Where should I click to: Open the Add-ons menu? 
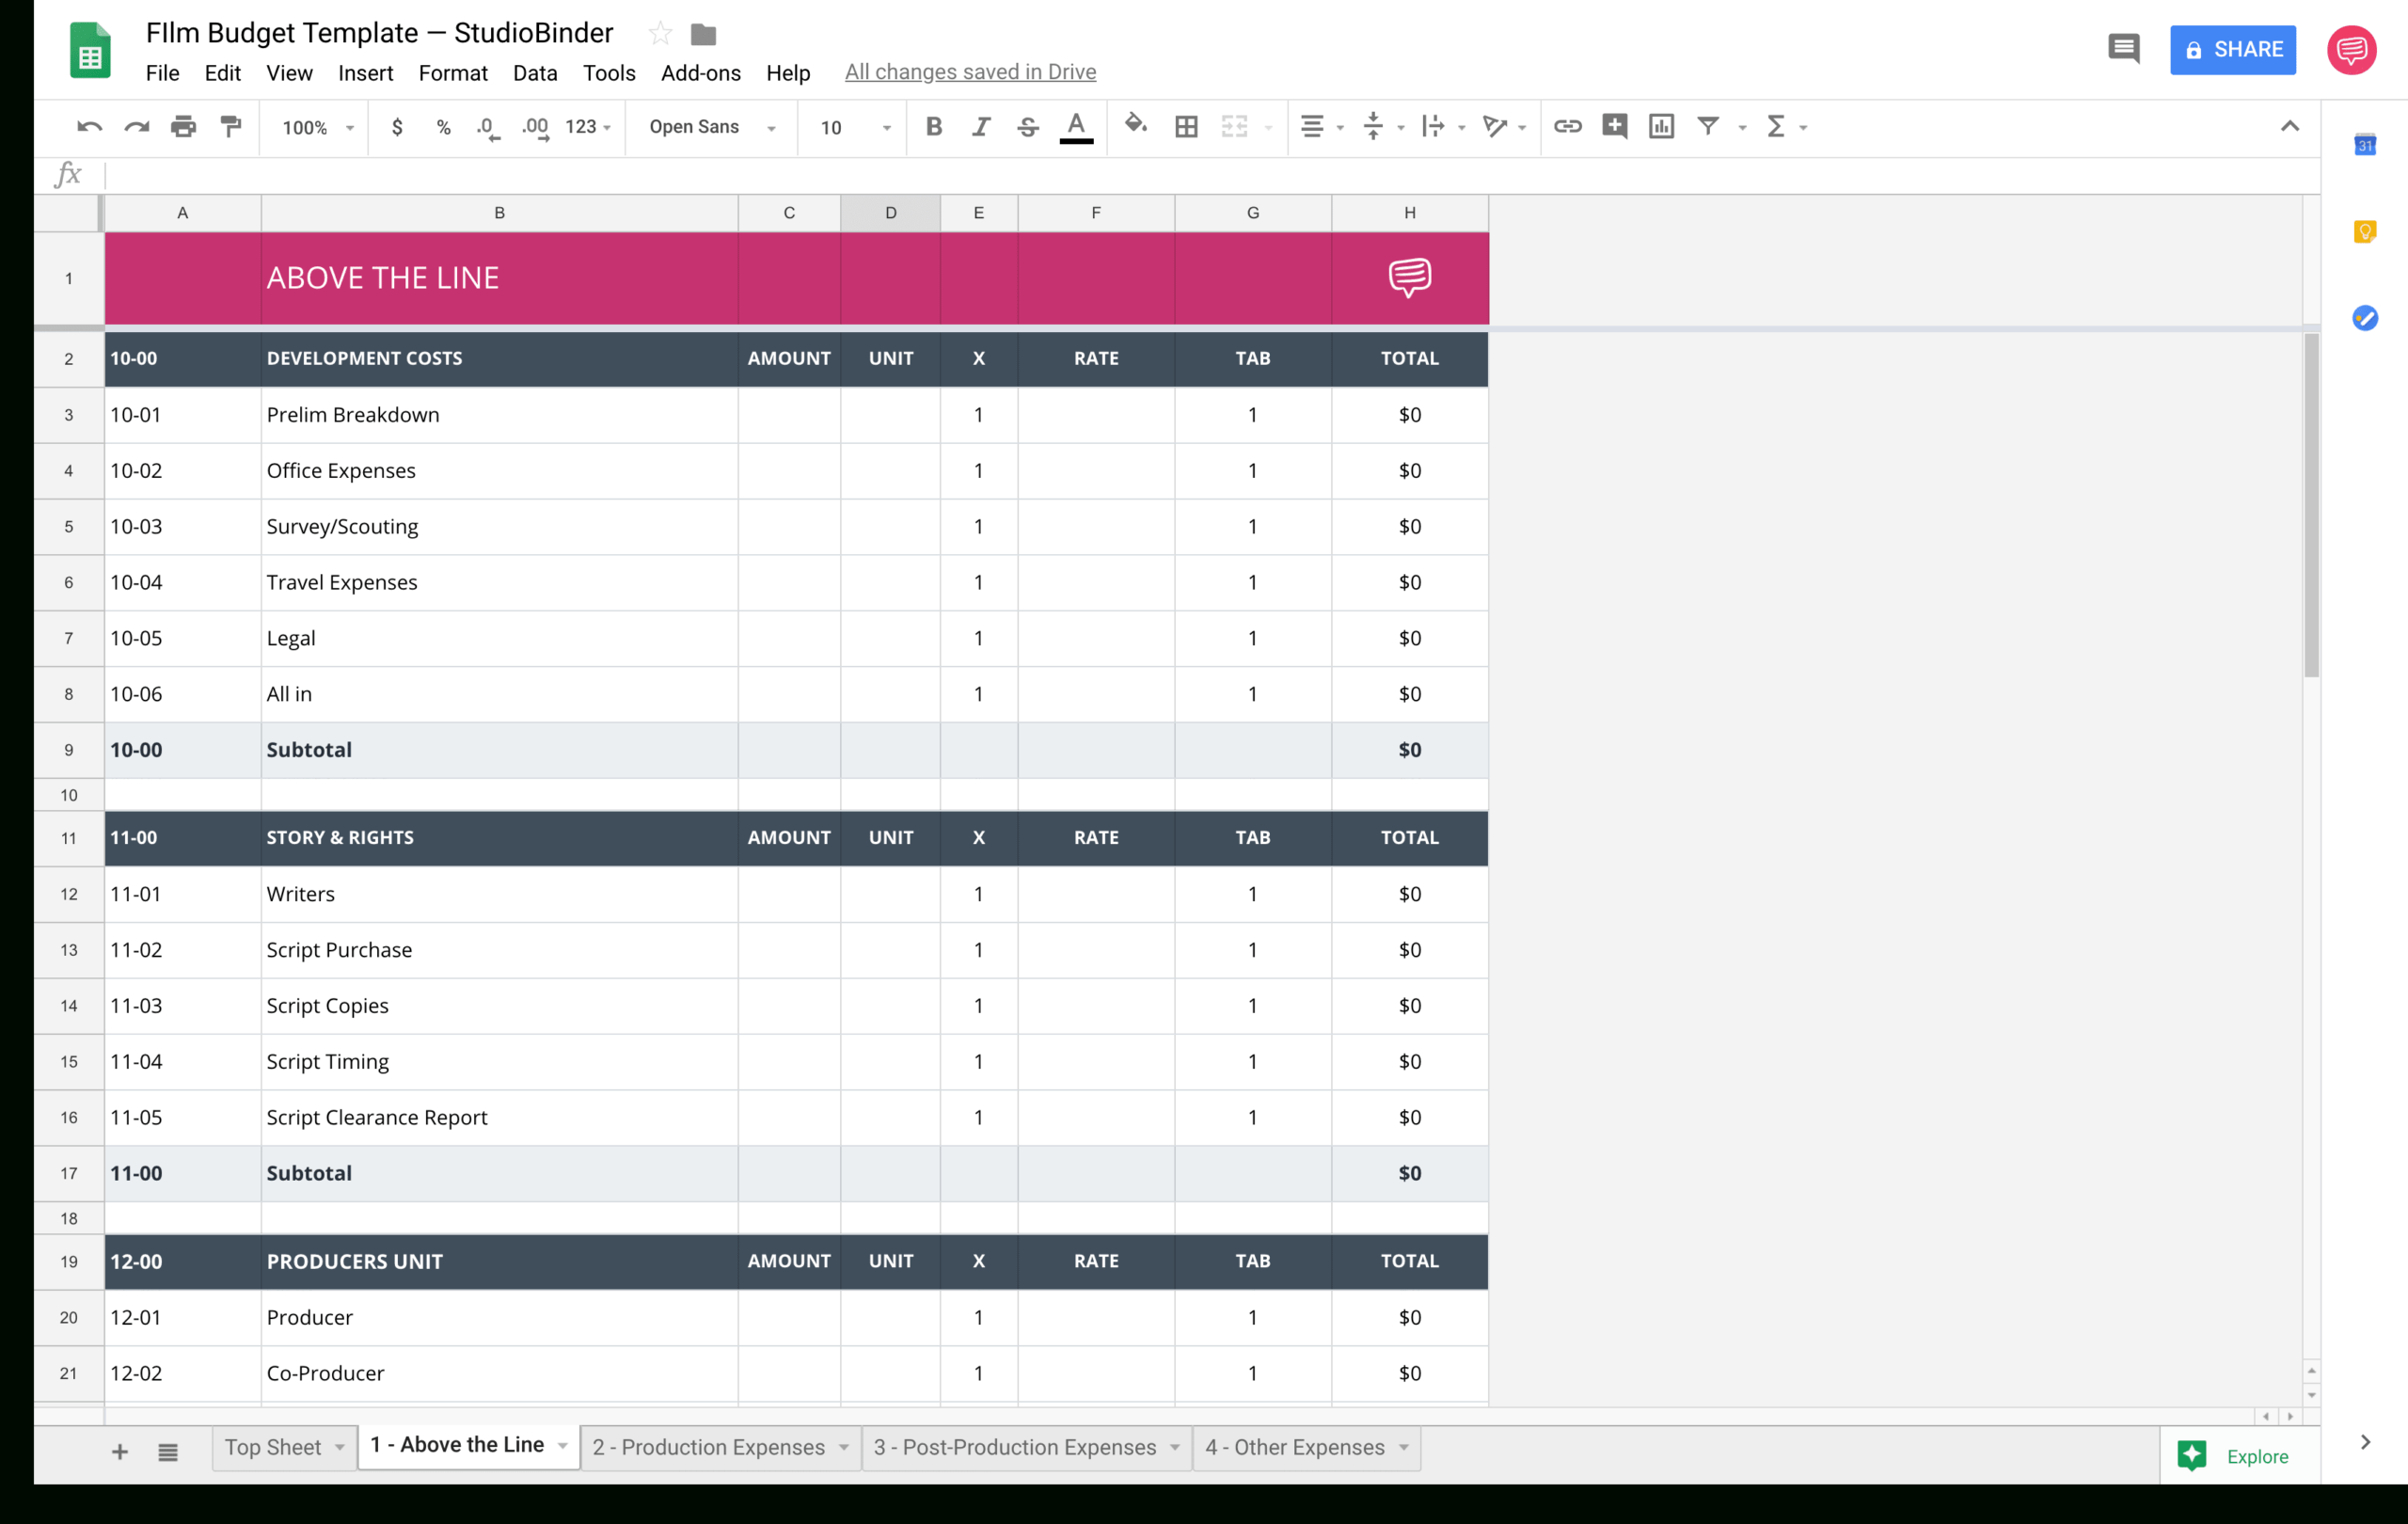700,72
